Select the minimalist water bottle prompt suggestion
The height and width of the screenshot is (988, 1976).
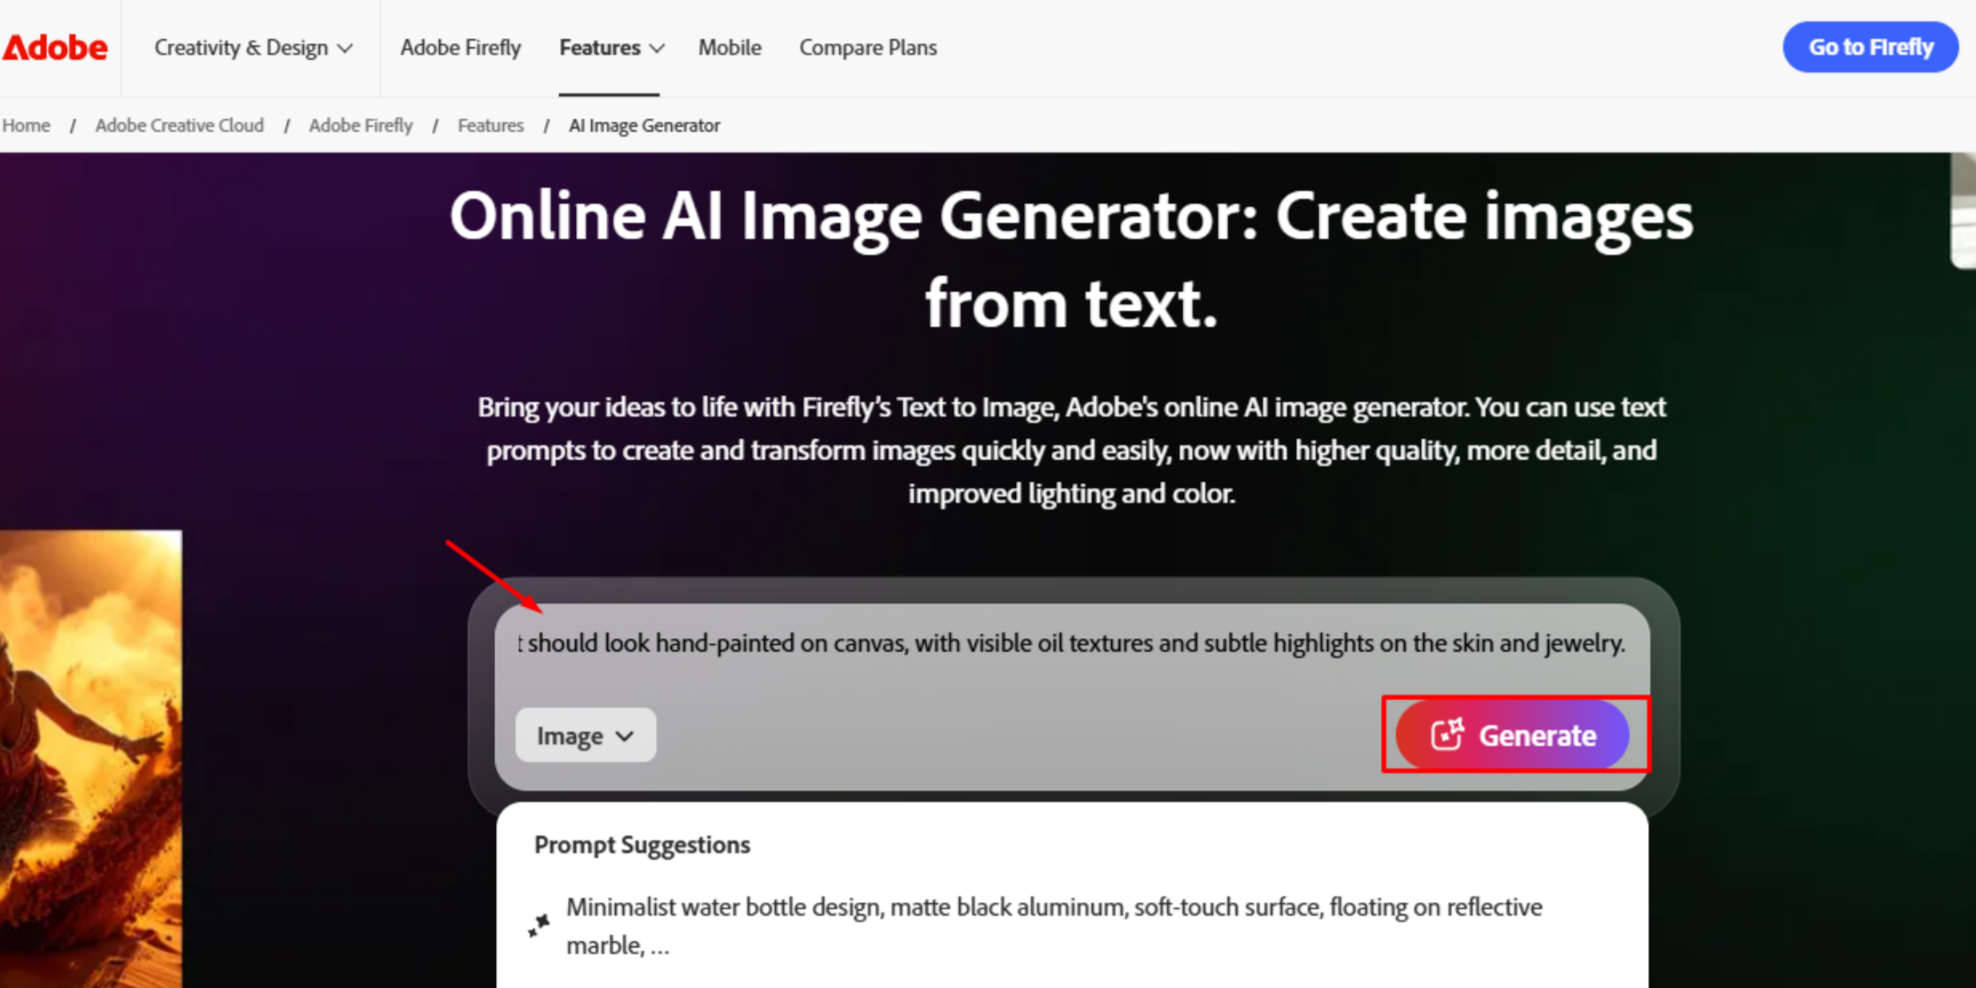click(x=1054, y=925)
